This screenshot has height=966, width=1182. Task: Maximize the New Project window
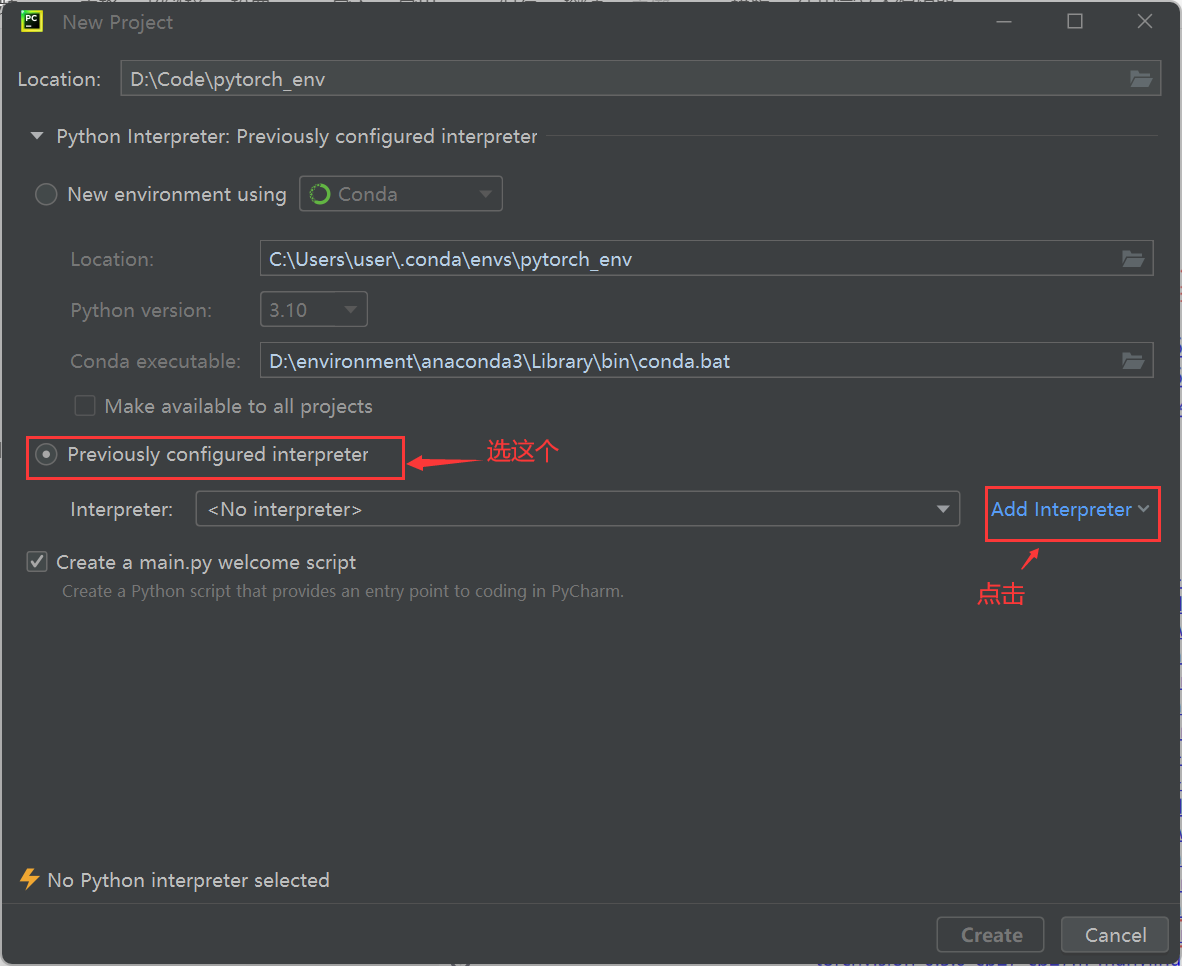click(1075, 21)
